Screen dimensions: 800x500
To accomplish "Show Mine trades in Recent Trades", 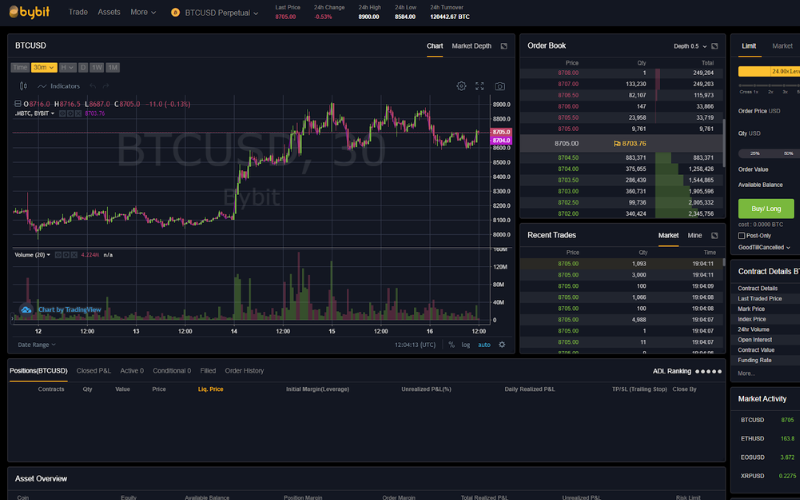I will (695, 235).
